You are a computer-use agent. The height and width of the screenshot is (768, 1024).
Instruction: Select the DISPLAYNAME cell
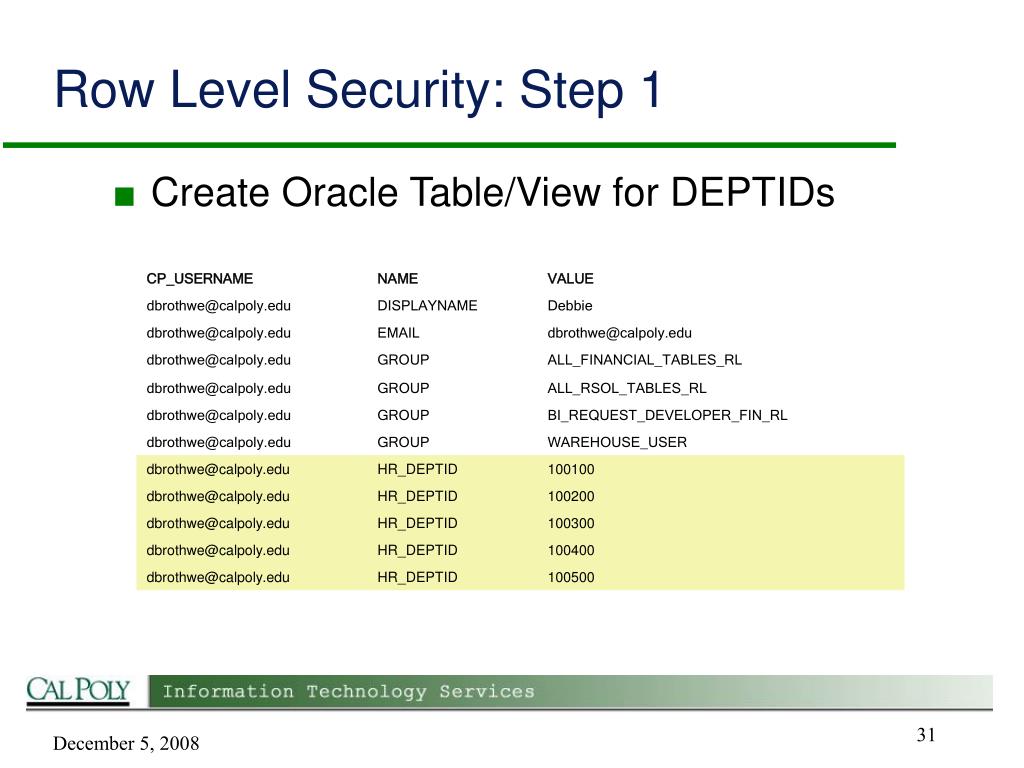(x=427, y=306)
